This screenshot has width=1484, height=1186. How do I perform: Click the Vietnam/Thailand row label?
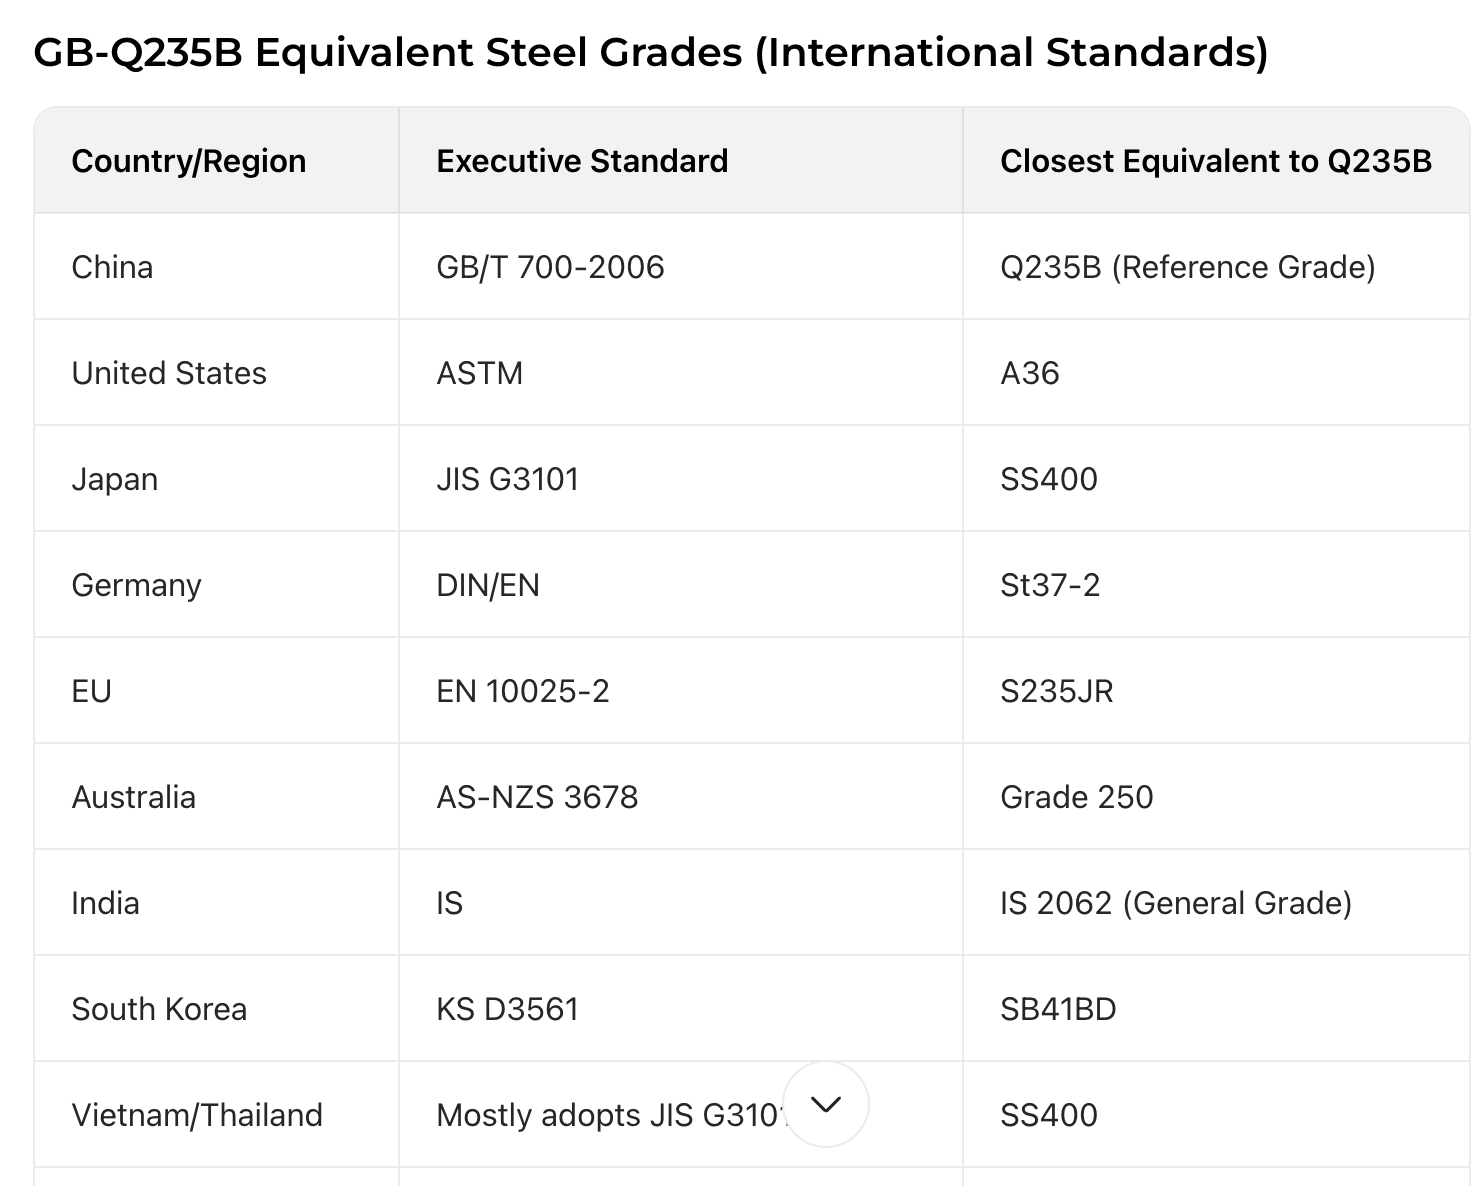[197, 1115]
